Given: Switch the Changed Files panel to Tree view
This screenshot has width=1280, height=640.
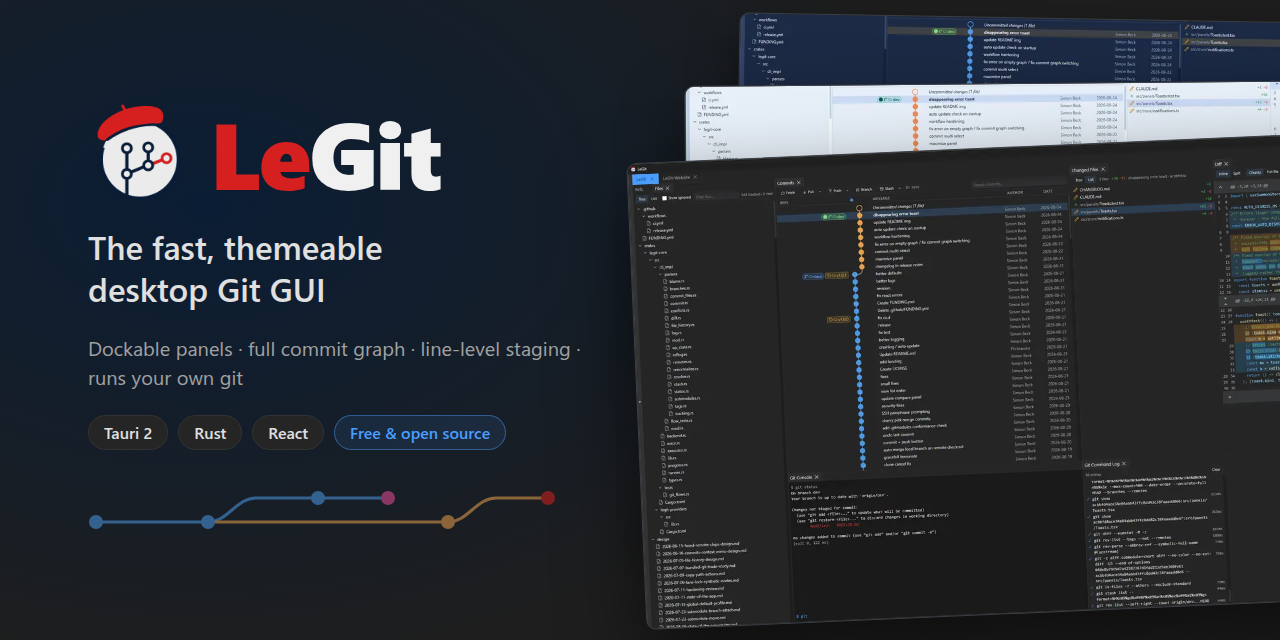Looking at the screenshot, I should coord(1079,180).
